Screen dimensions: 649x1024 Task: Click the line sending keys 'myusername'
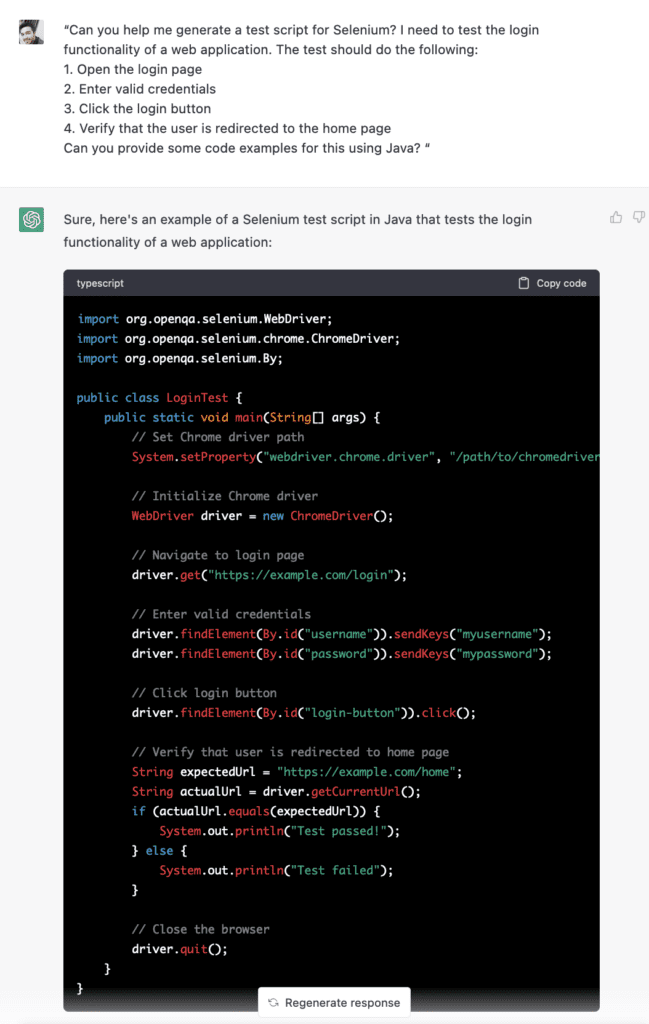tap(341, 633)
